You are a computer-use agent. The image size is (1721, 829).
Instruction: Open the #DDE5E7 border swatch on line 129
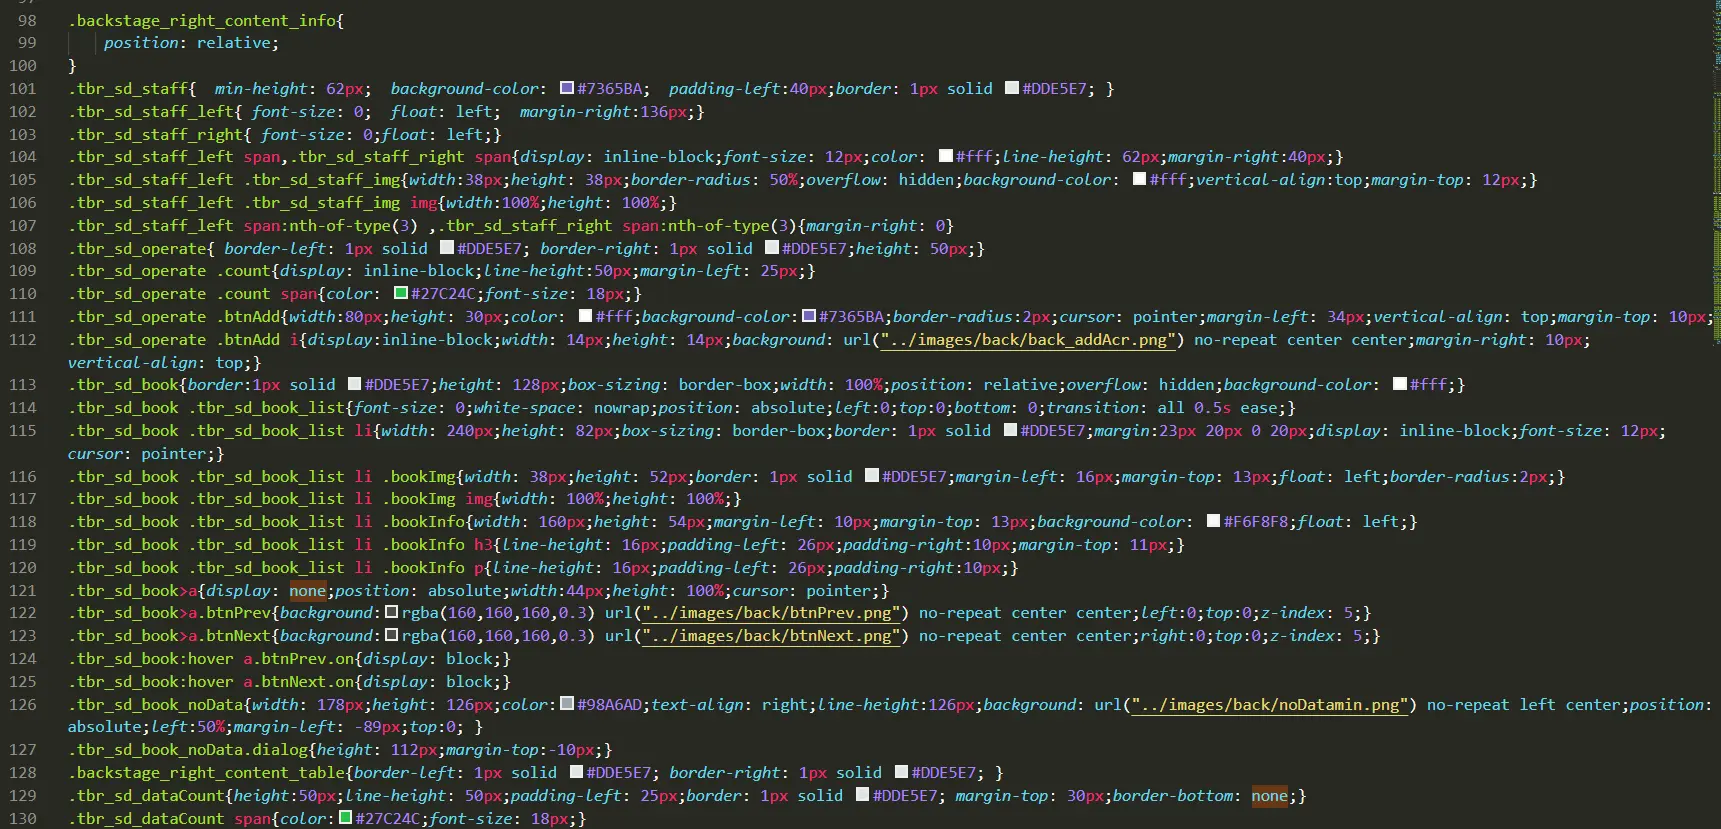pyautogui.click(x=864, y=795)
